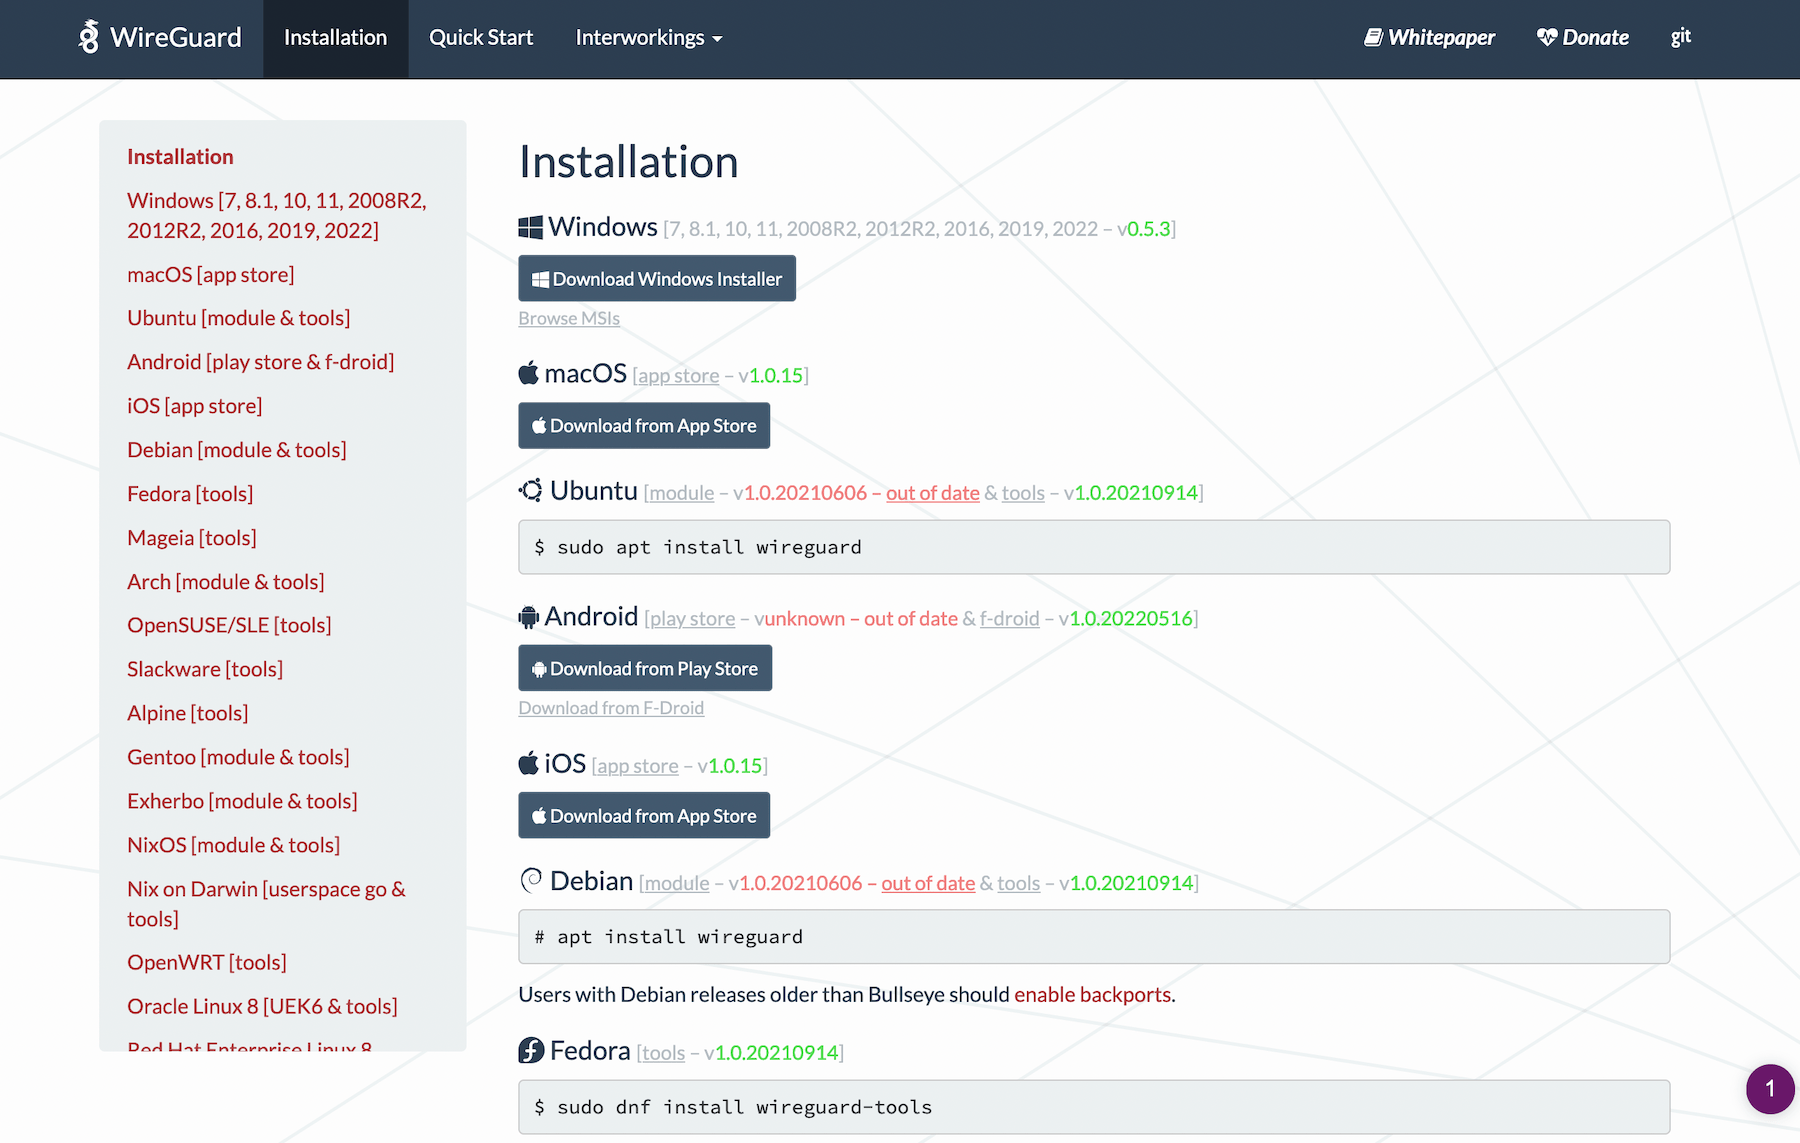Open Ubuntu module link
The width and height of the screenshot is (1800, 1143).
pos(682,493)
